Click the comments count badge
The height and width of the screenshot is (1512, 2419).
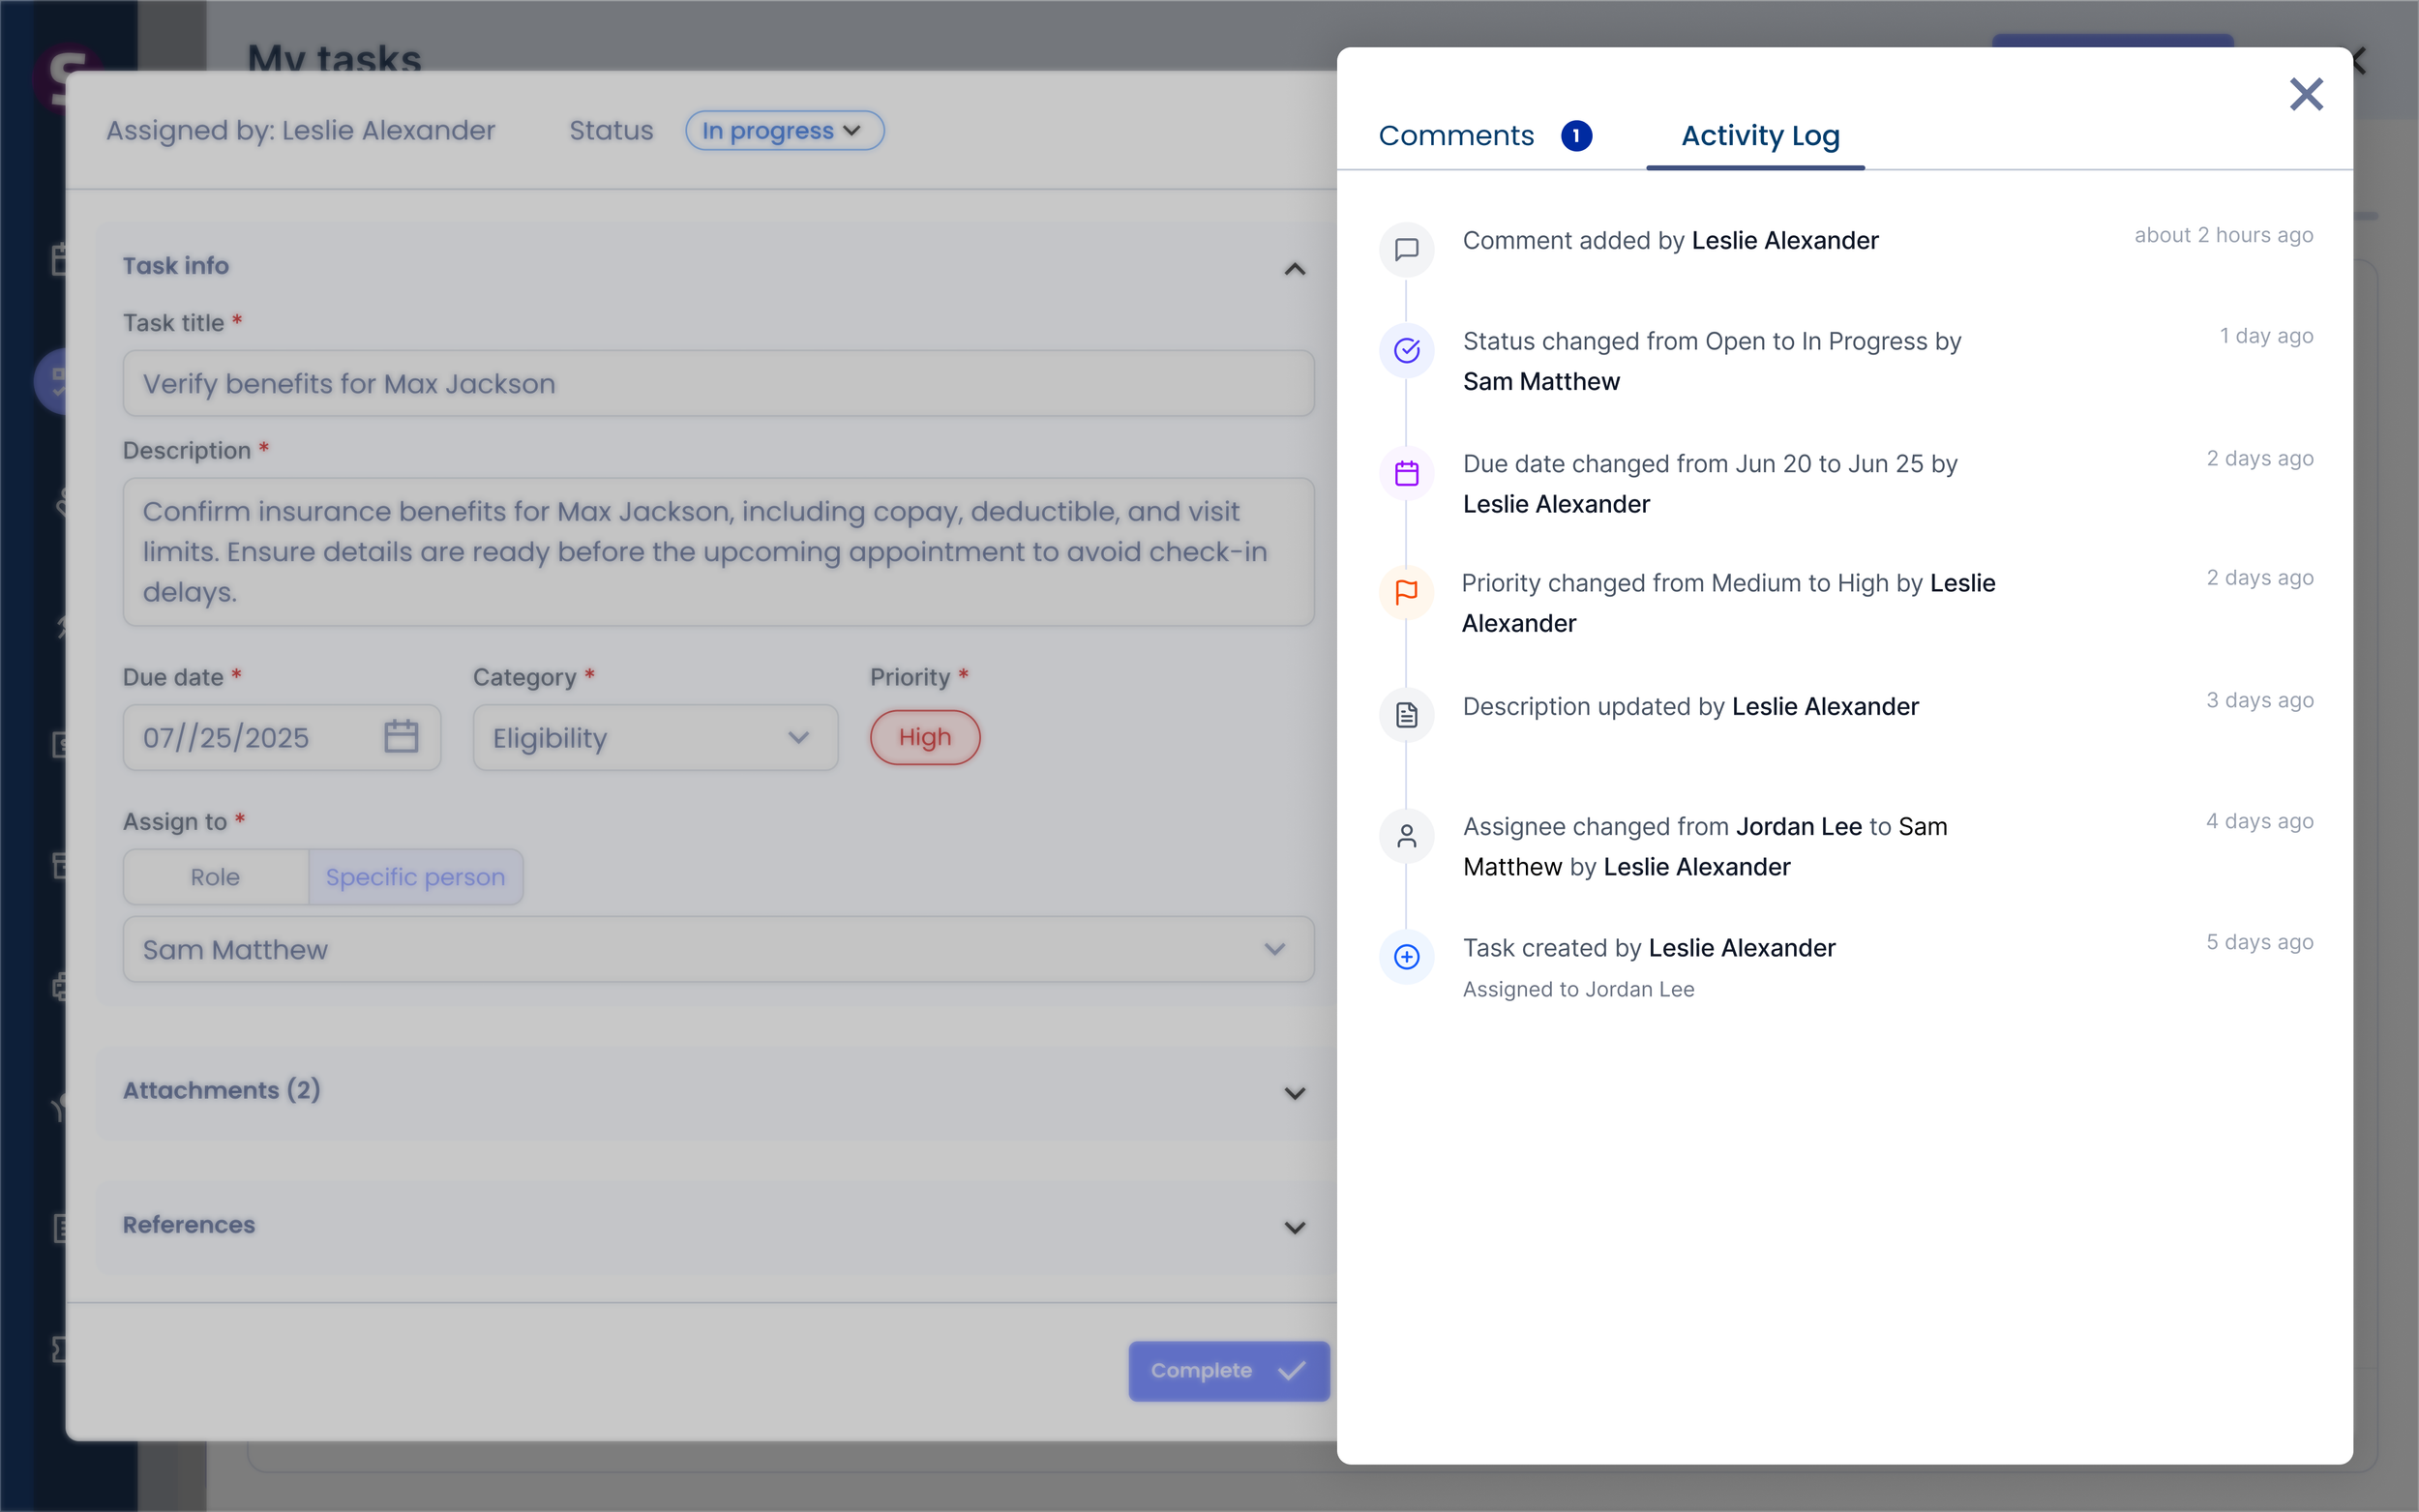[1576, 135]
